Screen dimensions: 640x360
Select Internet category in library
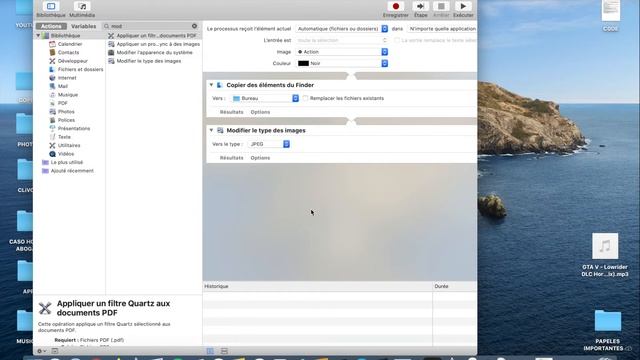tap(67, 78)
